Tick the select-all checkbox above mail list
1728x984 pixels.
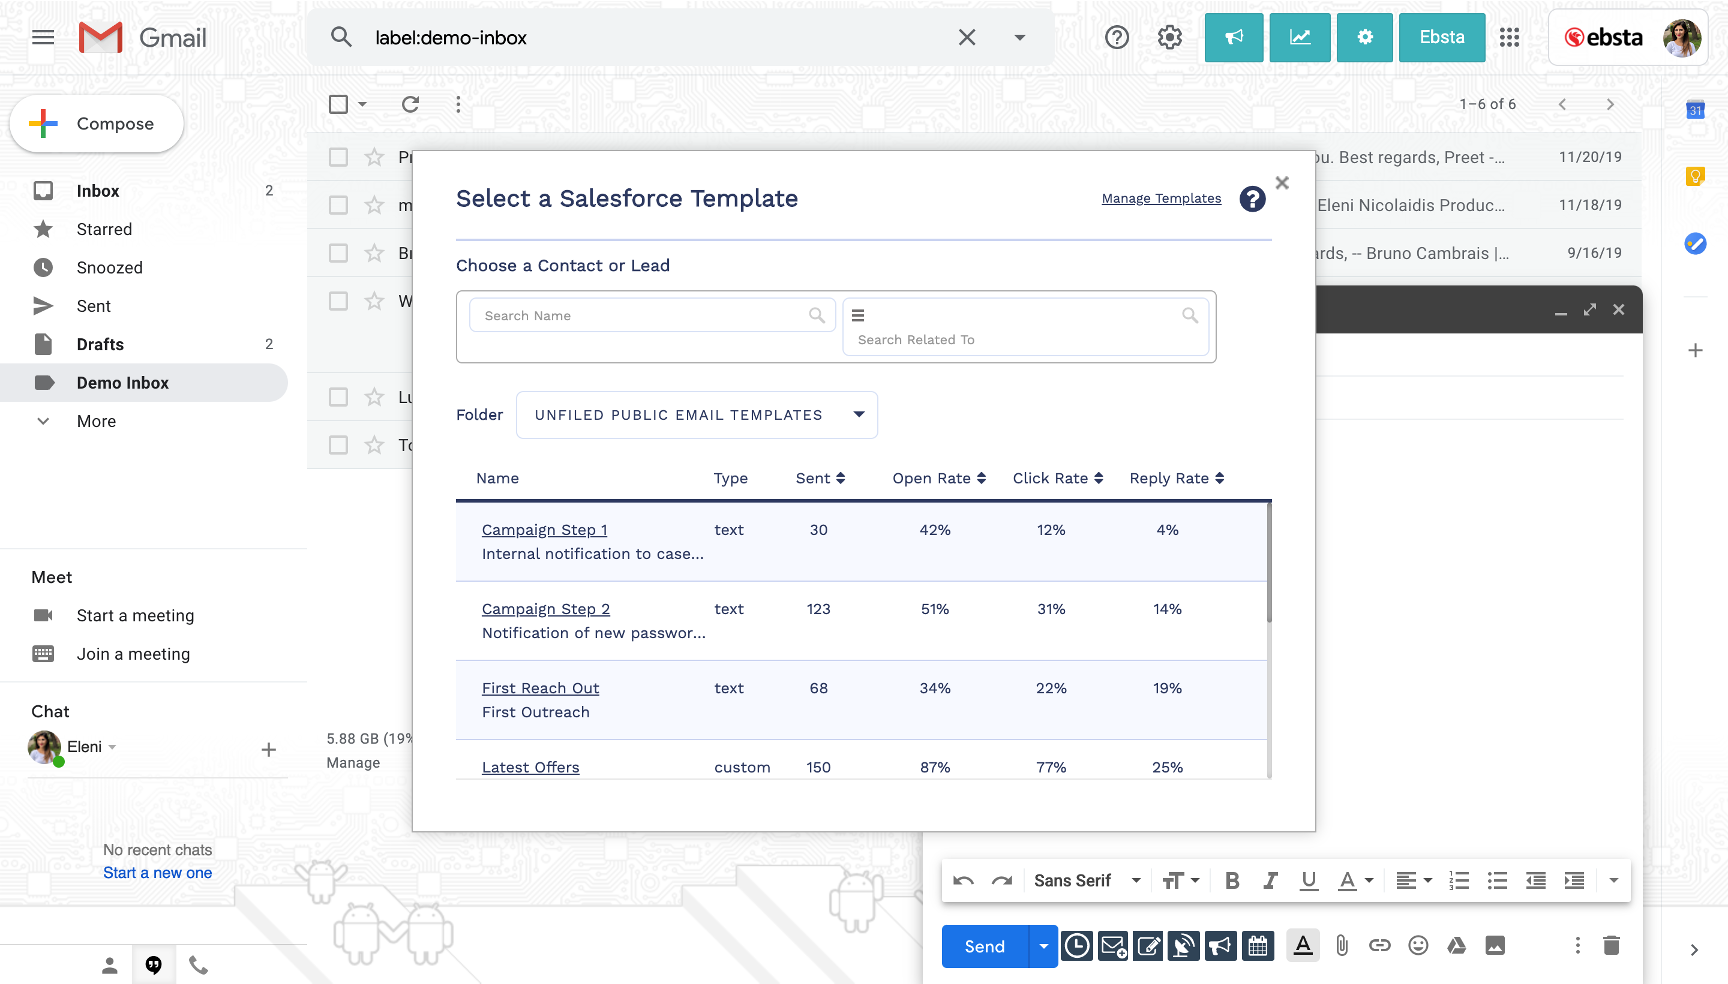tap(338, 104)
